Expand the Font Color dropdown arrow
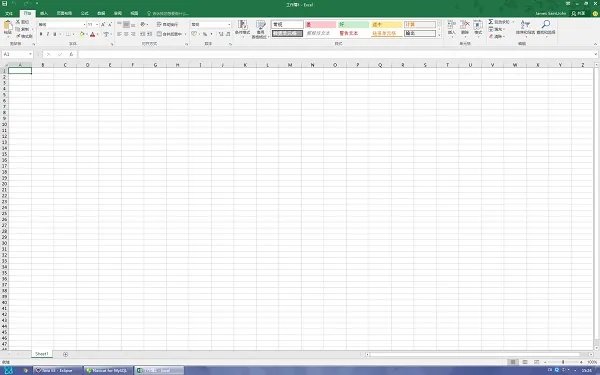Screen dimensions: 600x375 coord(98,34)
